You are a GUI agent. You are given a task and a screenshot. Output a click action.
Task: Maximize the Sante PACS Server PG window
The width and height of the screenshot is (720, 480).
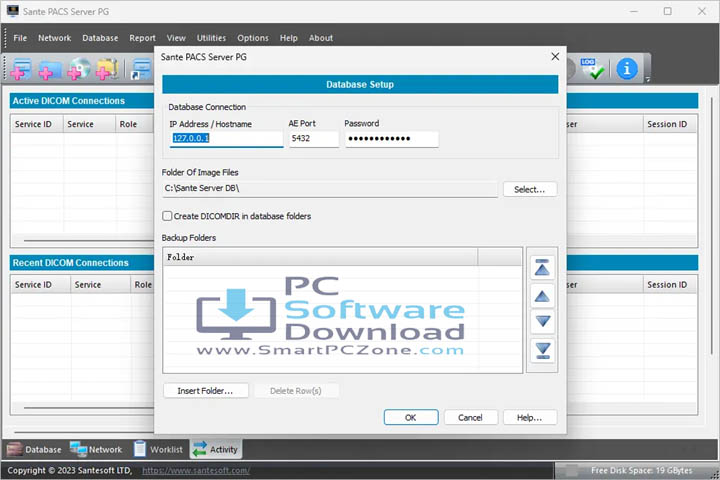(x=668, y=11)
